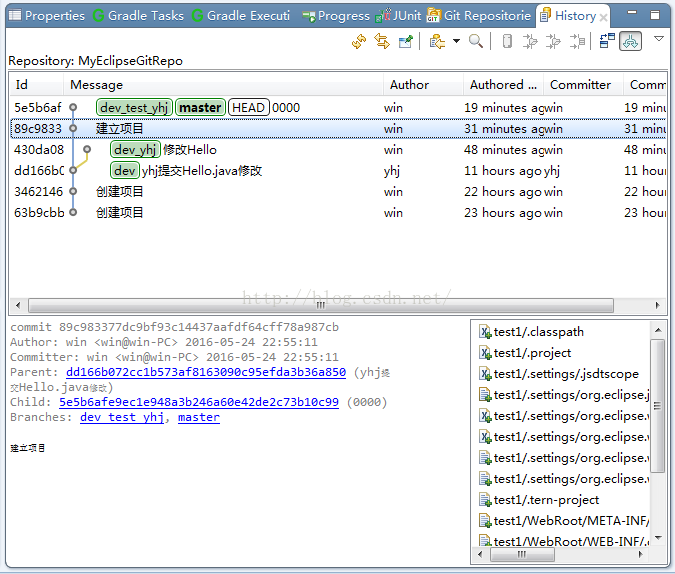Click the dev_yhj branch label
Viewport: 675px width, 574px height.
[135, 150]
